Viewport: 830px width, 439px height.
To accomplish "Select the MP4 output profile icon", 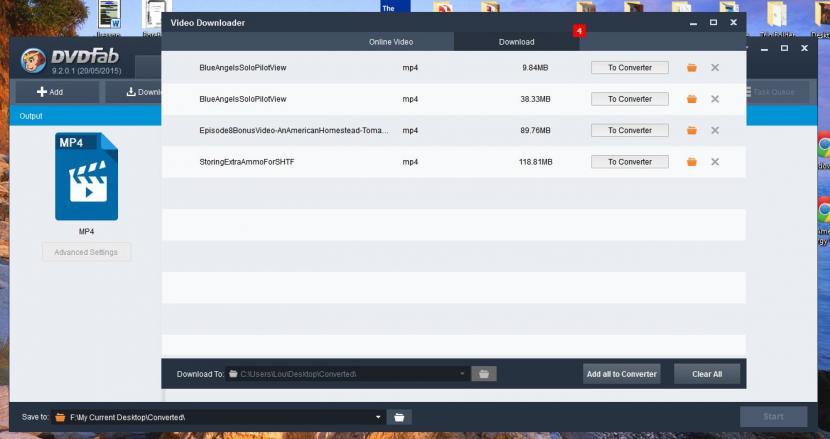I will pyautogui.click(x=86, y=176).
